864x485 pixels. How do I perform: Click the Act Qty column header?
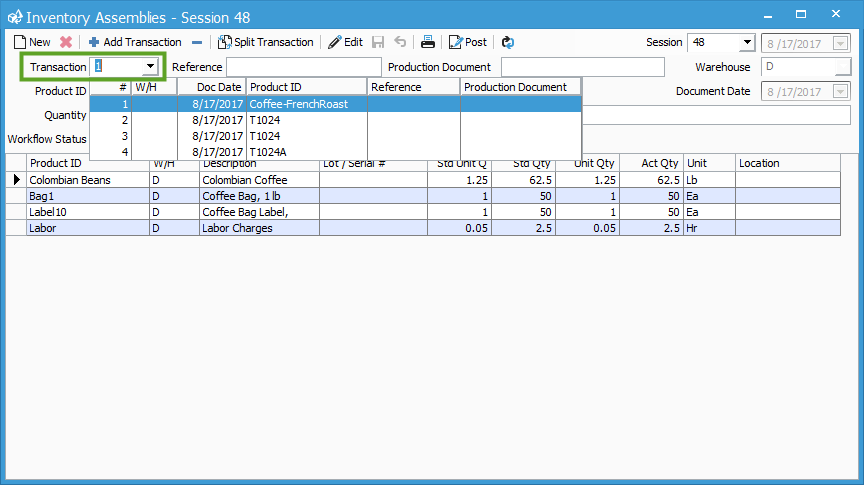pos(651,163)
